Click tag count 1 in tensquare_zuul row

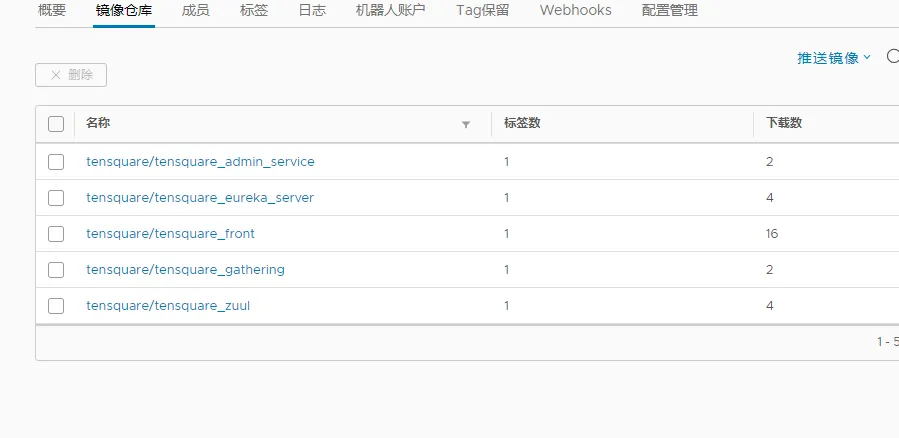[x=507, y=306]
